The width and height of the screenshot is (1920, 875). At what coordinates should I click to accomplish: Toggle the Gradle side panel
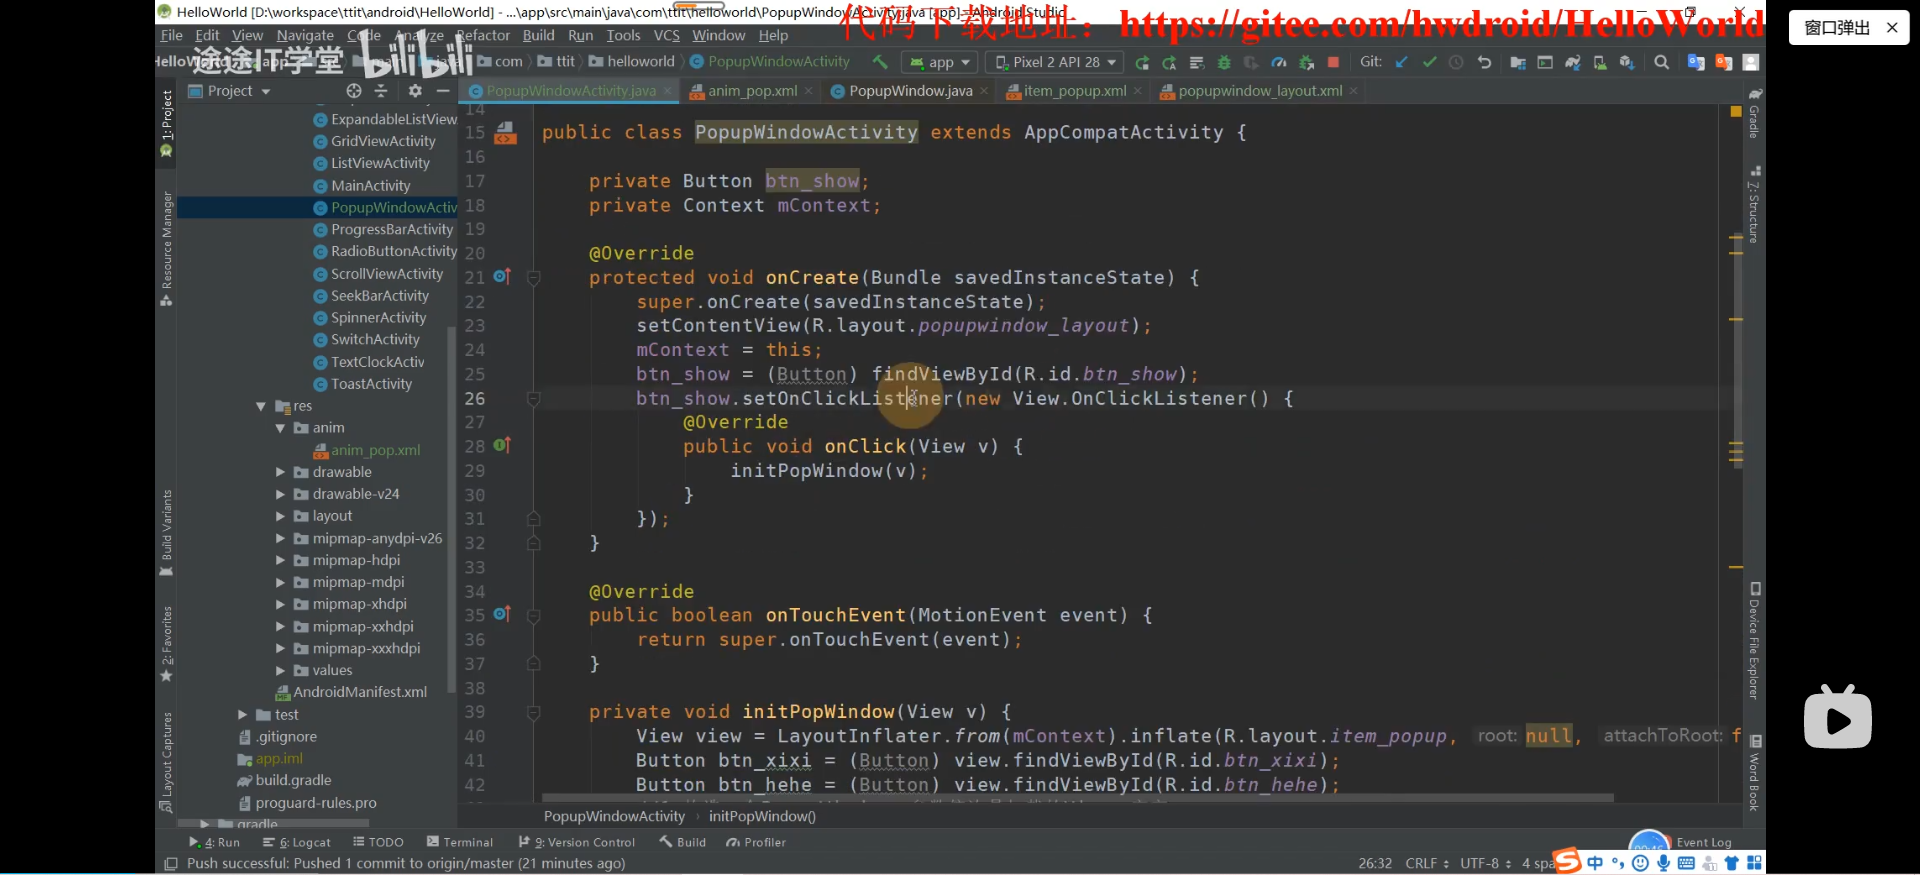(1755, 114)
